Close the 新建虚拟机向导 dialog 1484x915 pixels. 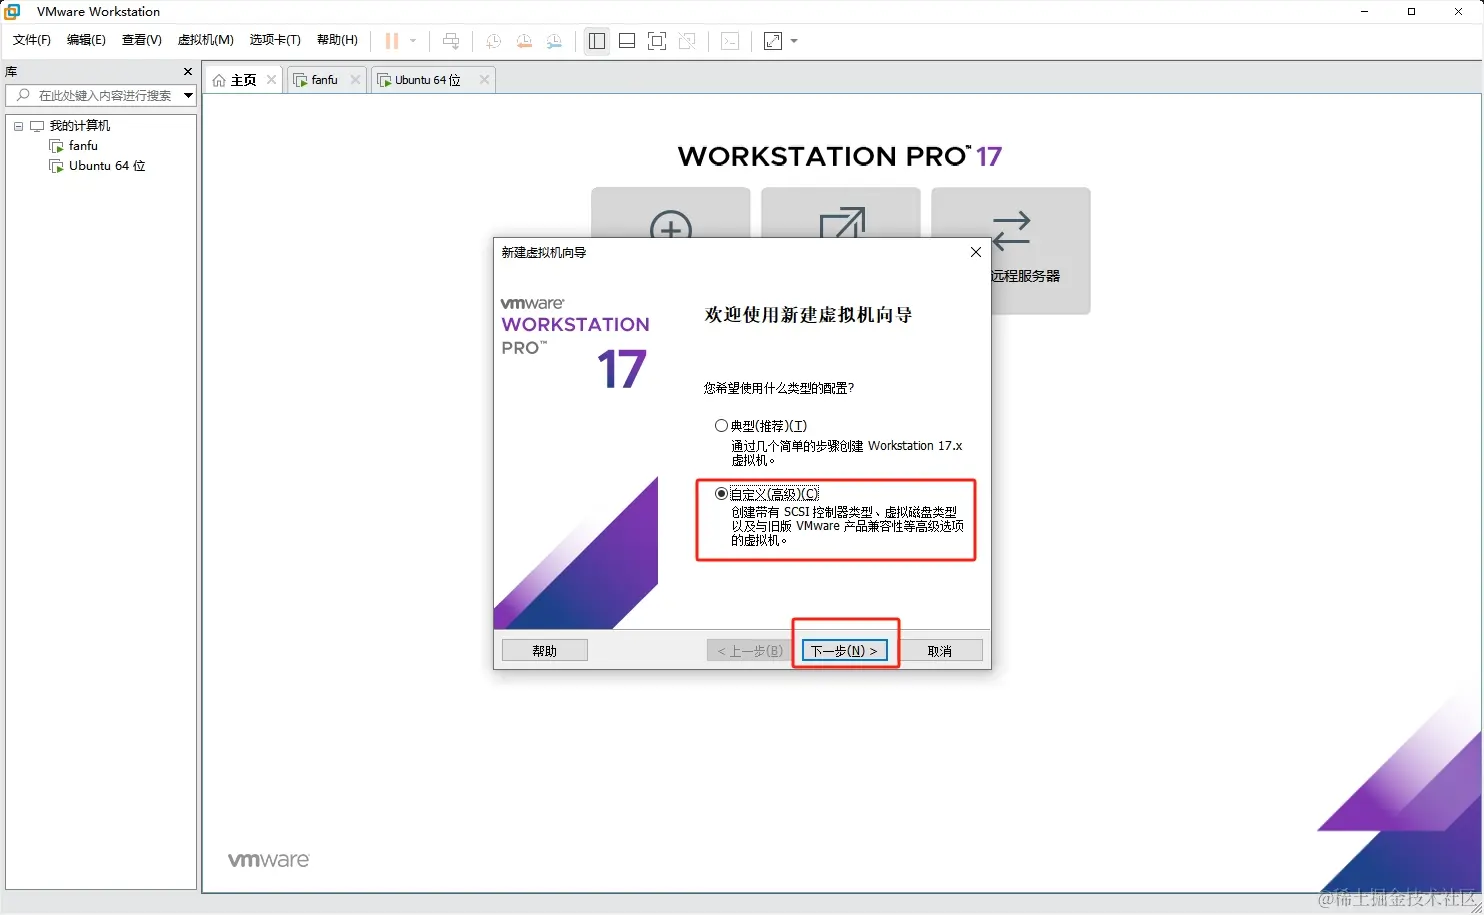pos(976,252)
